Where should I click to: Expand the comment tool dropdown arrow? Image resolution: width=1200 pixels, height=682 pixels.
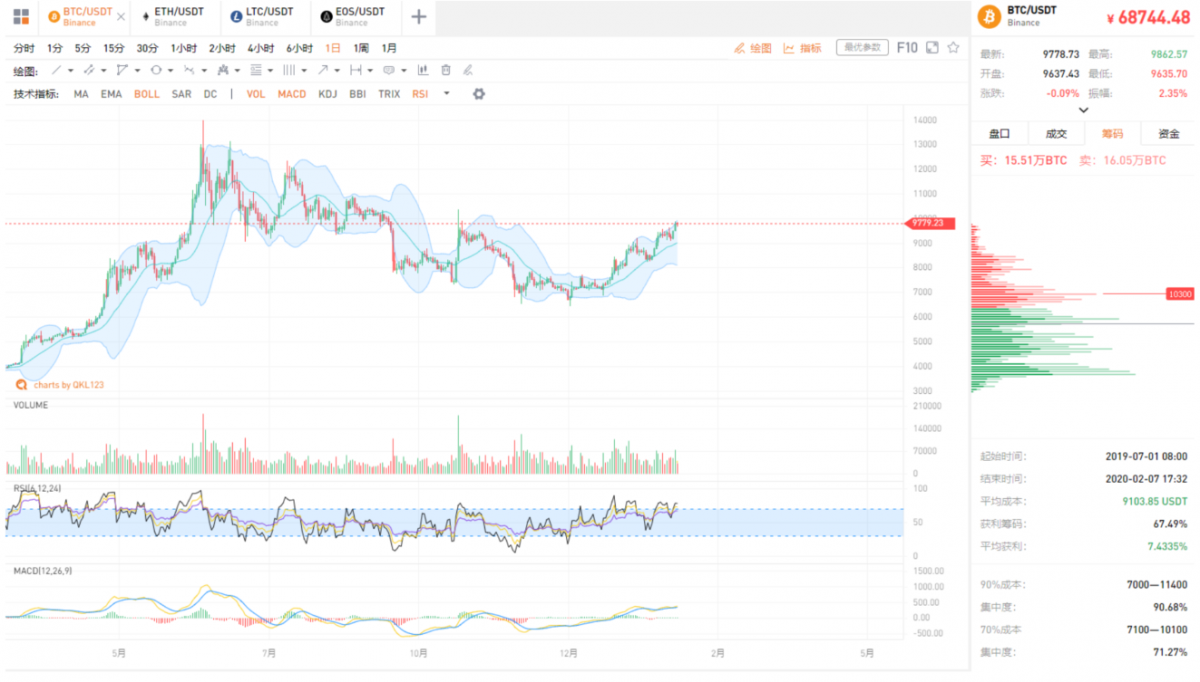[404, 70]
